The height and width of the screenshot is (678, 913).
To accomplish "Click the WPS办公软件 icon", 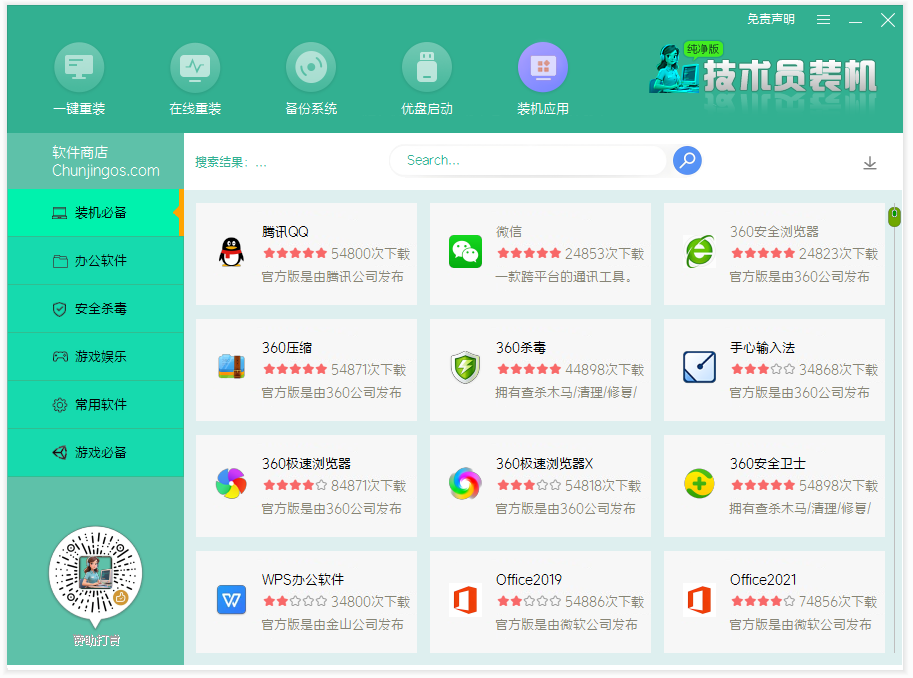I will (x=231, y=600).
